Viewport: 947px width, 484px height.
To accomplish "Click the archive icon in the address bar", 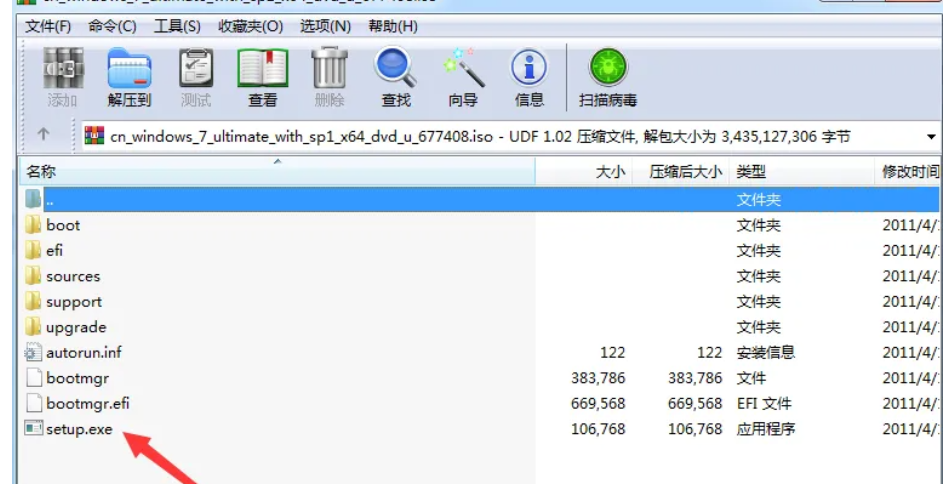I will pyautogui.click(x=94, y=136).
